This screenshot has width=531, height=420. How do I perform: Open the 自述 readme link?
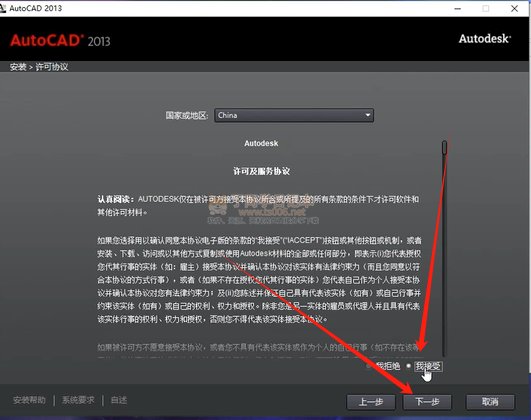(x=119, y=400)
